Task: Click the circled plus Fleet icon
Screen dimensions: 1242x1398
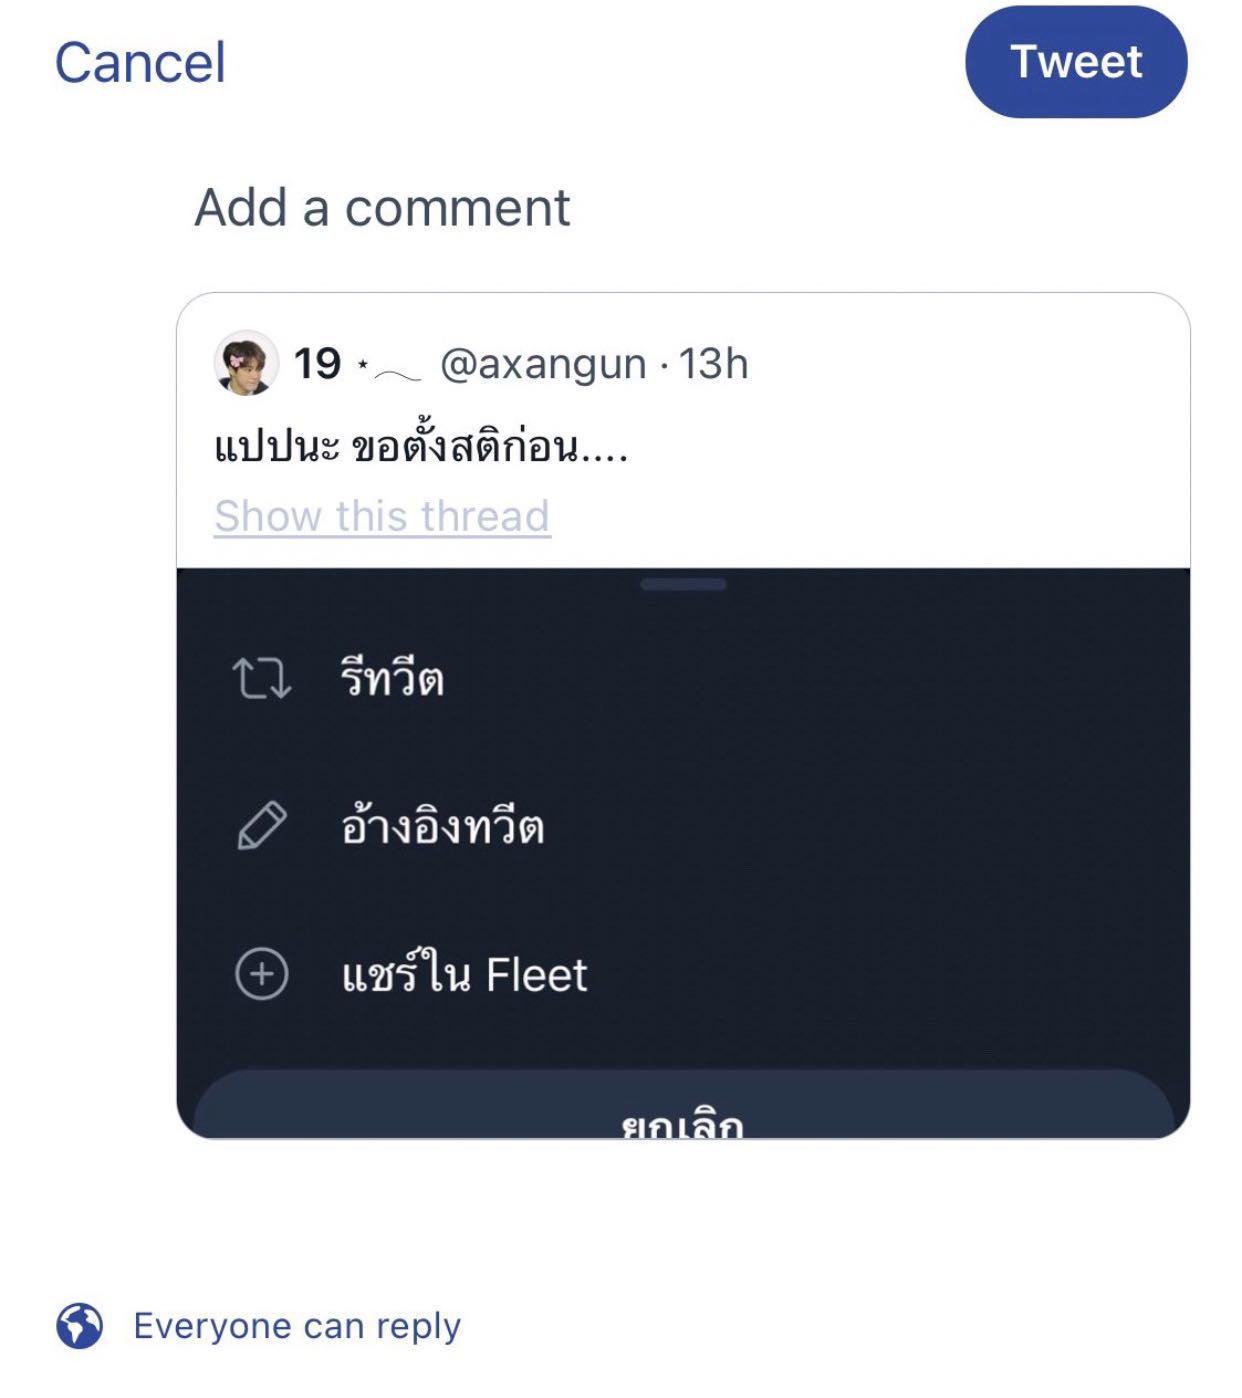Action: [262, 974]
